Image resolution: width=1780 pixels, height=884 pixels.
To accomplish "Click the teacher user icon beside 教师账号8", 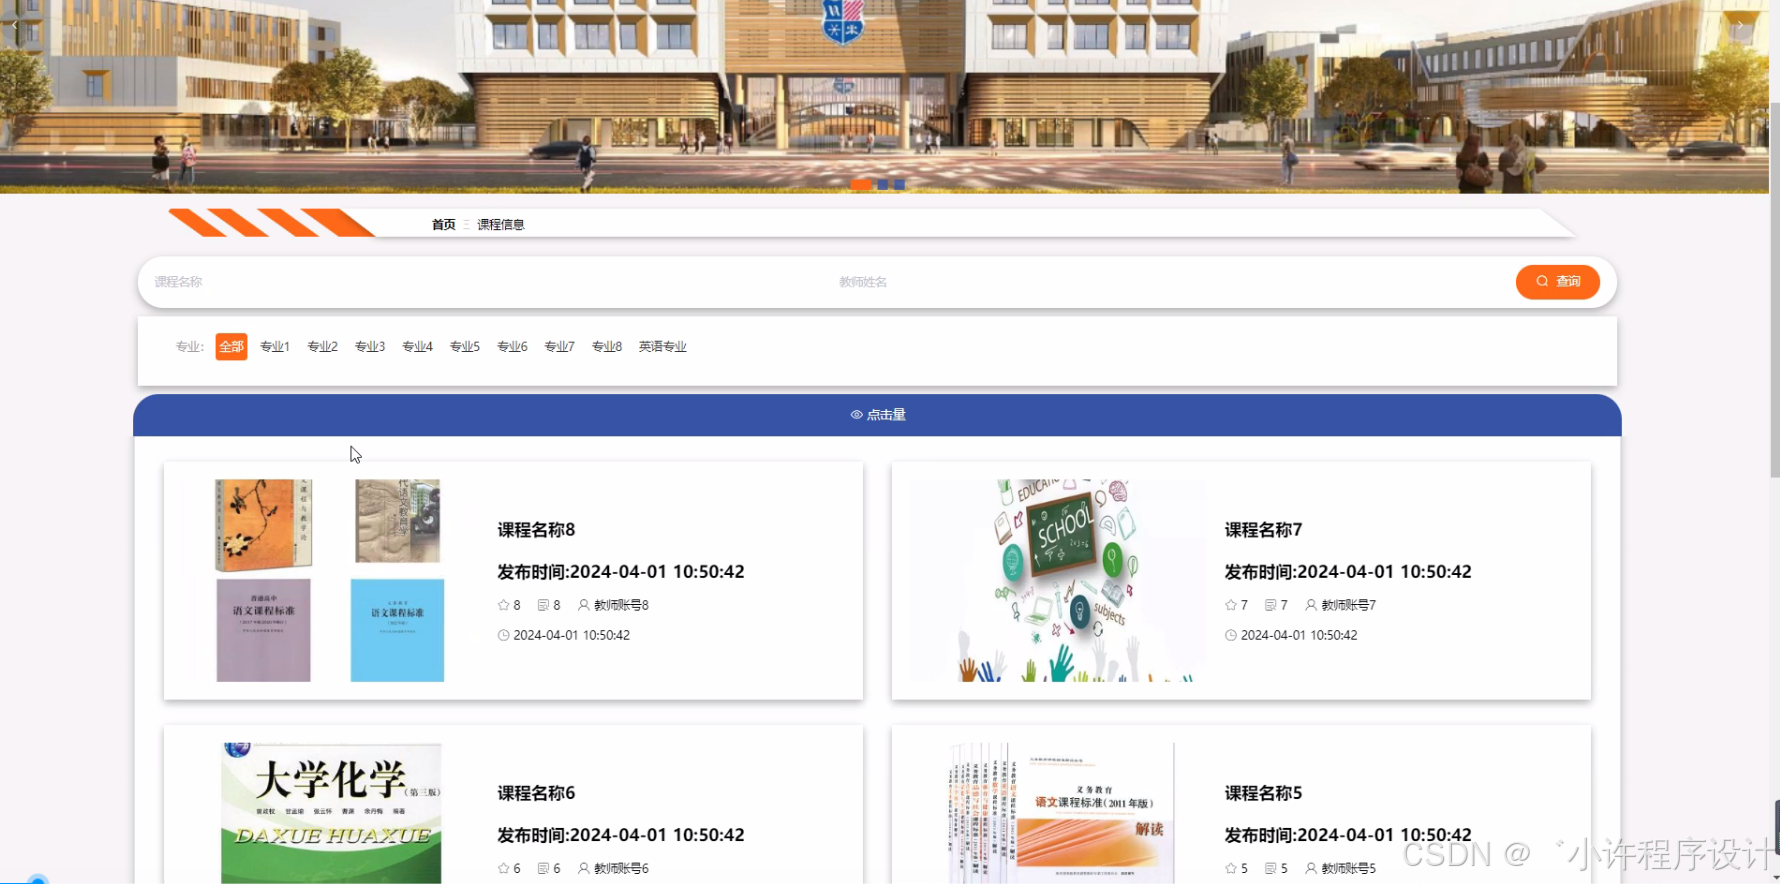I will [x=584, y=605].
